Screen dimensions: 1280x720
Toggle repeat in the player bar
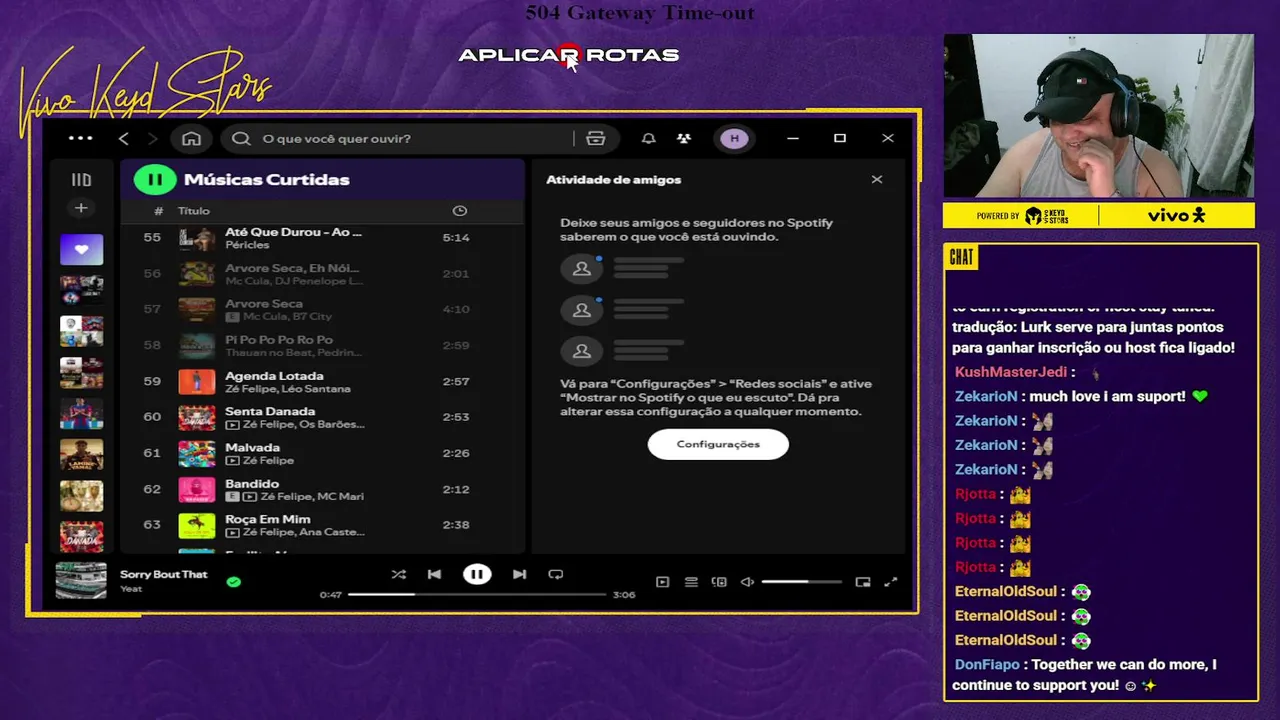555,574
